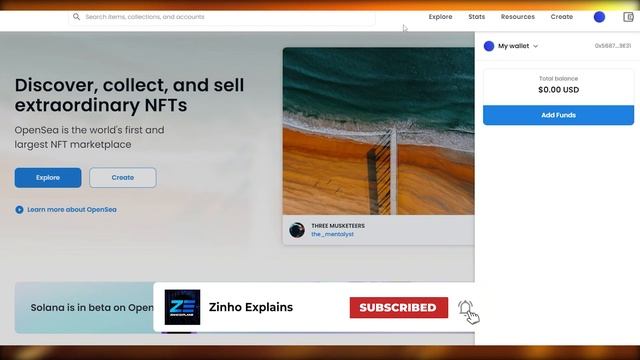The width and height of the screenshot is (640, 360).
Task: Click the search magnifier icon
Action: click(76, 17)
